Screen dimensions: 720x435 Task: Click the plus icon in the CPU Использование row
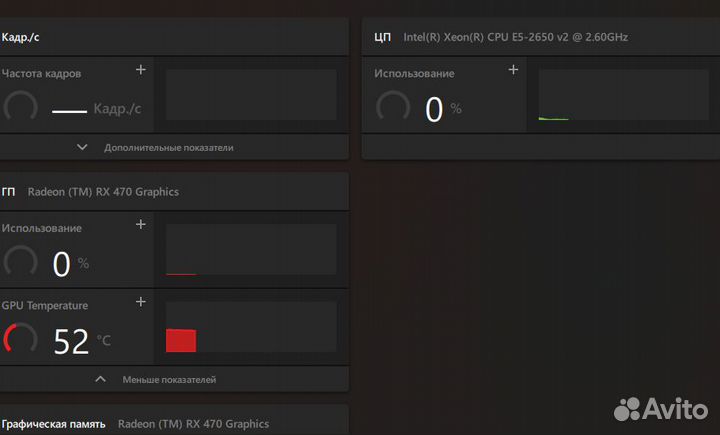point(513,70)
